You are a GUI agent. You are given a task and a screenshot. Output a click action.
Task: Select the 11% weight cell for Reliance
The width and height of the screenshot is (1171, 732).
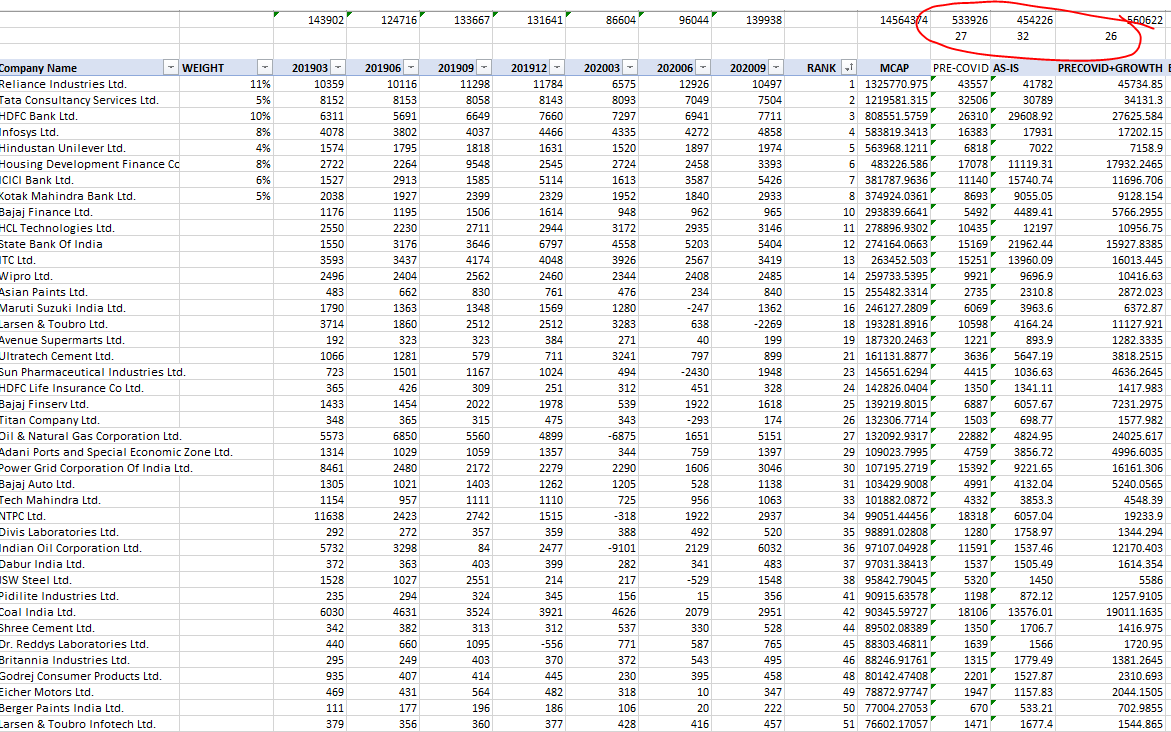point(226,84)
